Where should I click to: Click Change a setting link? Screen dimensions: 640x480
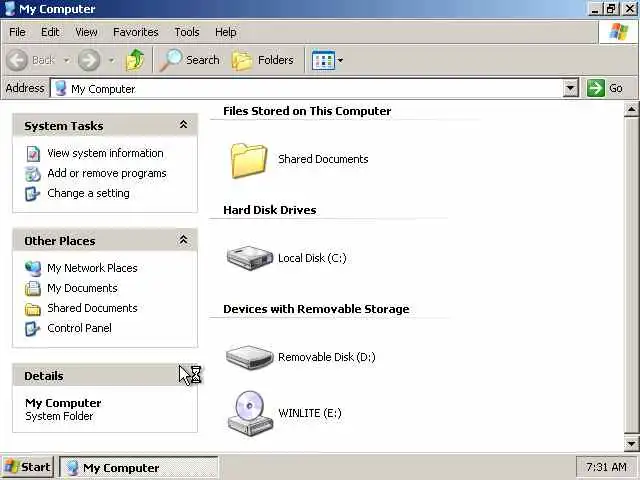point(89,193)
